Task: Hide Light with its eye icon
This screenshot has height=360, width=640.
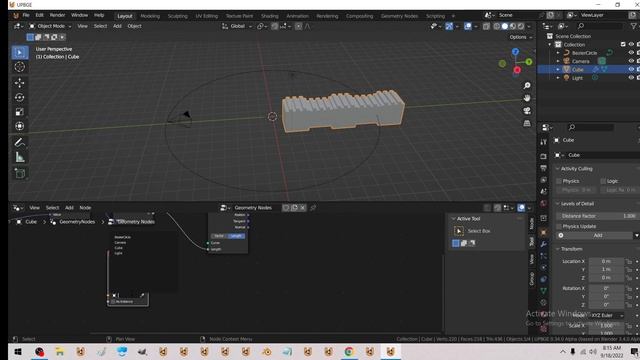Action: (631, 78)
